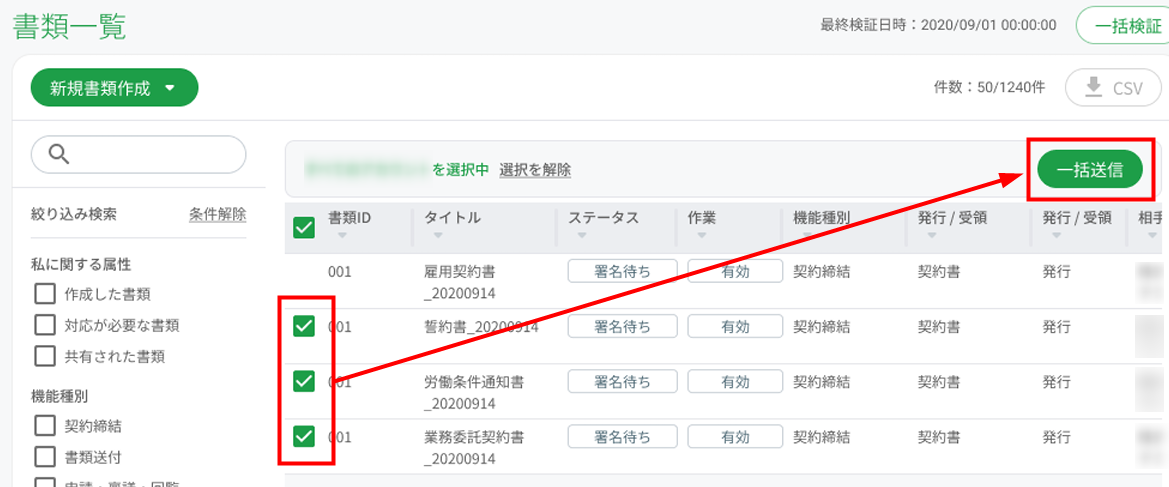Open the ステータス column sort arrow
1169x487 pixels.
[x=582, y=236]
